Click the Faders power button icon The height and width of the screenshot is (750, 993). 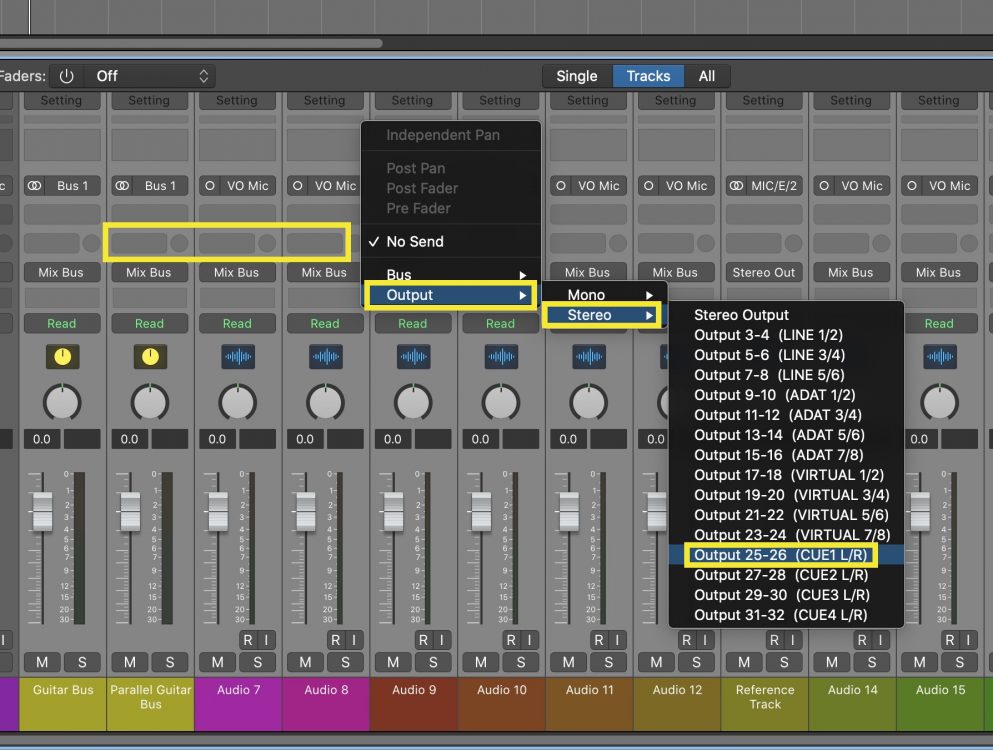67,76
